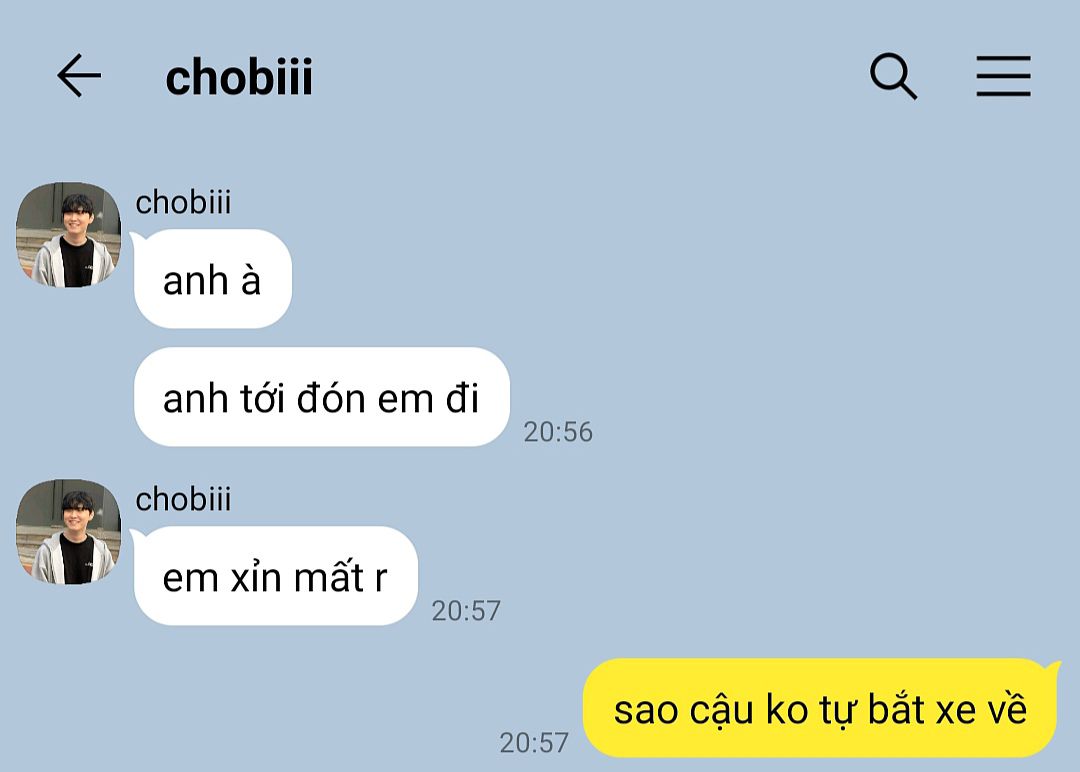The width and height of the screenshot is (1080, 772).
Task: Tap the word 'về' in the yellow reply
Action: [1007, 709]
